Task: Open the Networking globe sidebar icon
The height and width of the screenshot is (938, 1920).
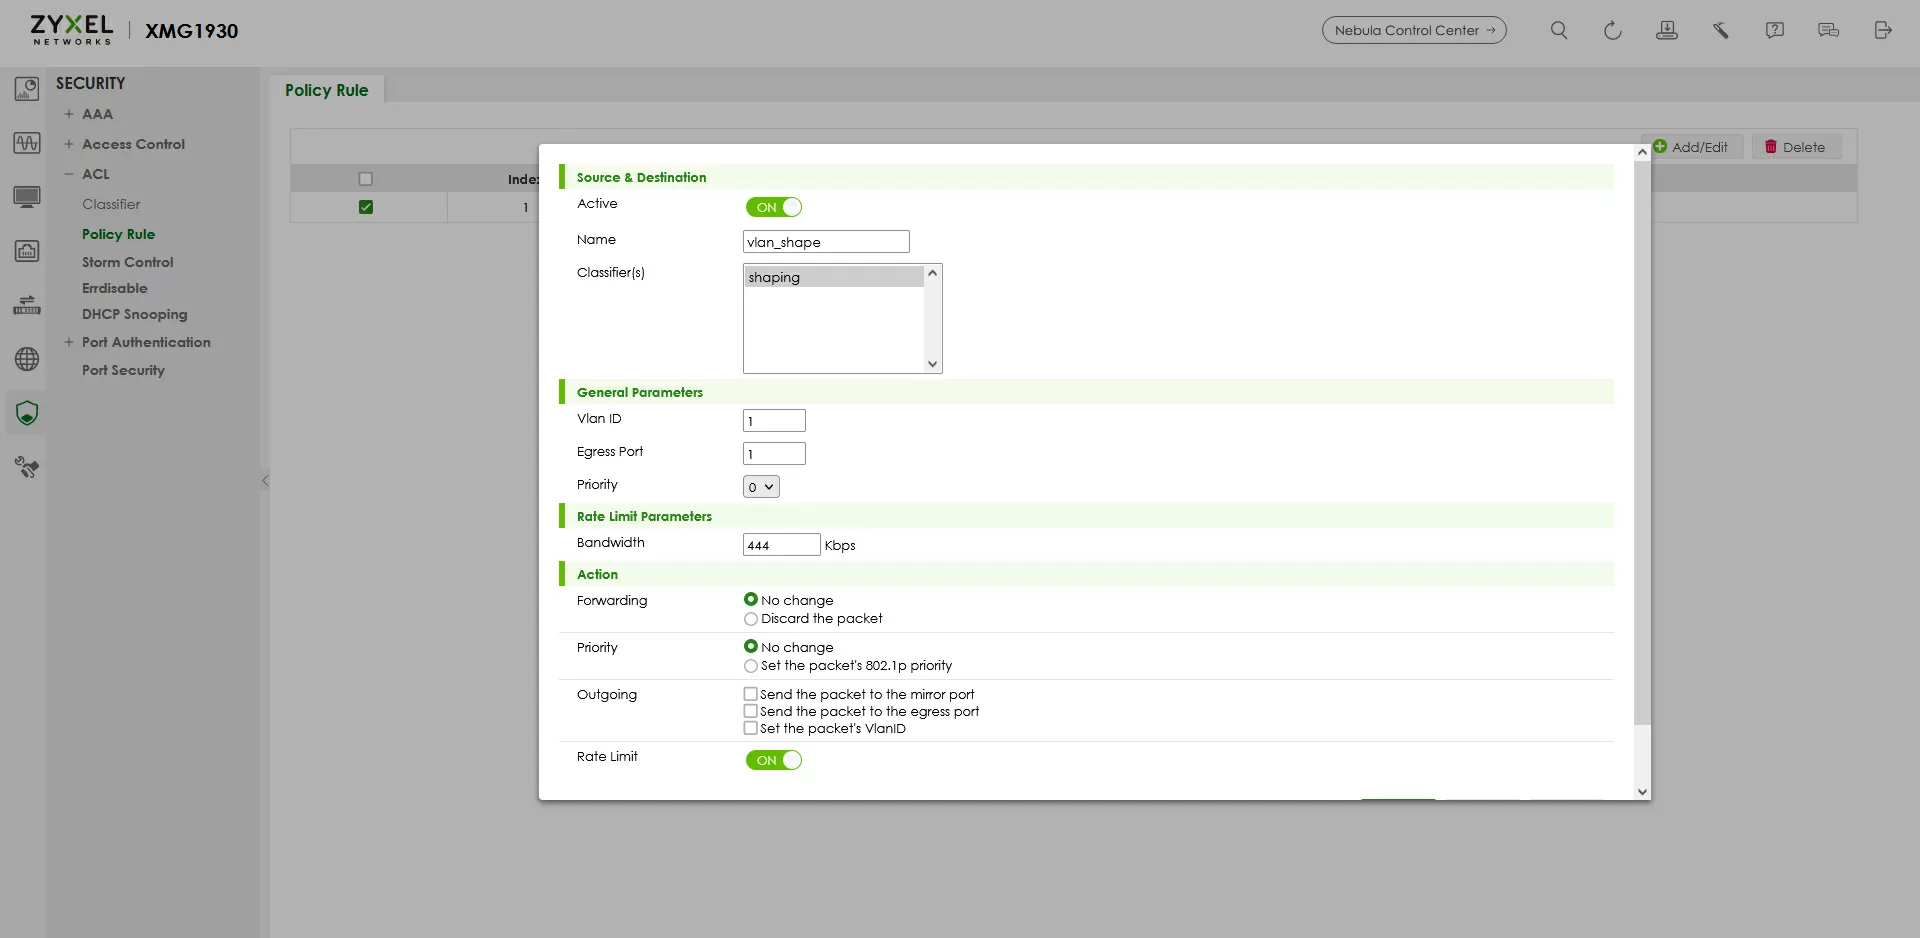Action: coord(27,359)
